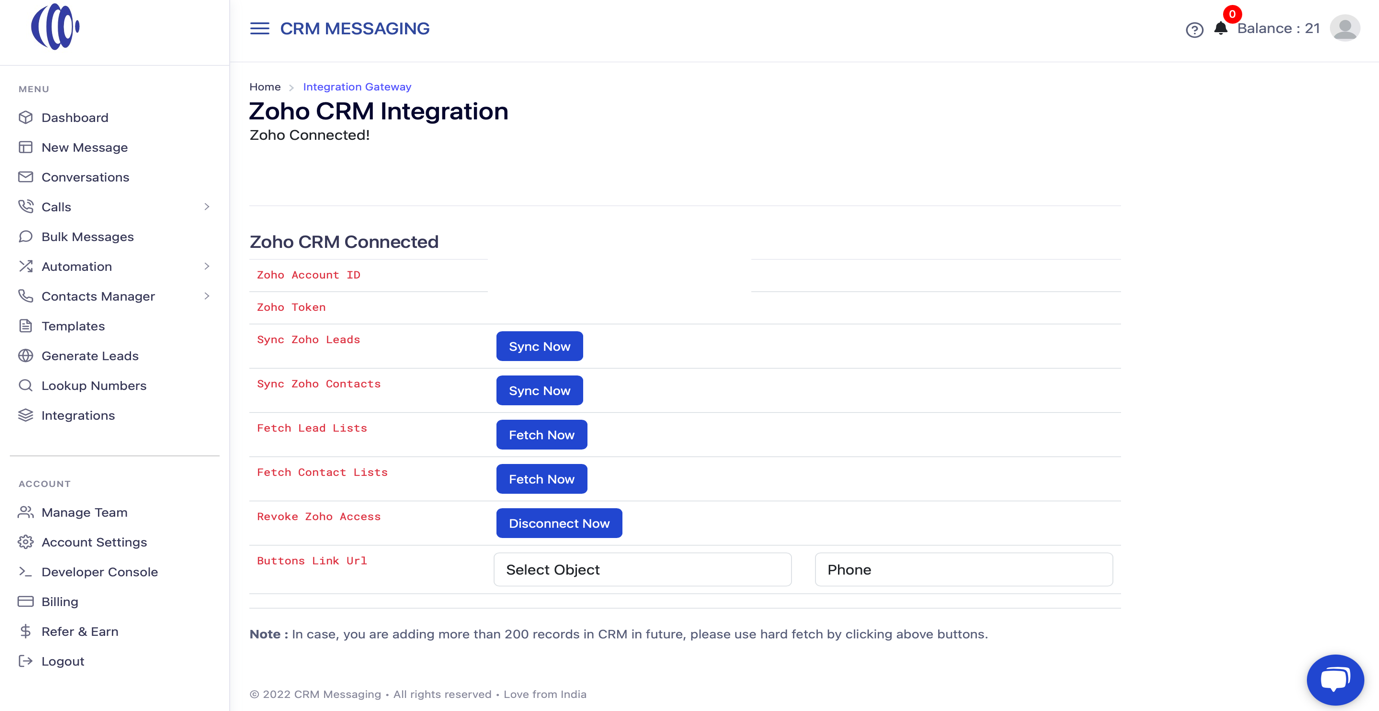
Task: Select Logout menu item
Action: point(62,661)
